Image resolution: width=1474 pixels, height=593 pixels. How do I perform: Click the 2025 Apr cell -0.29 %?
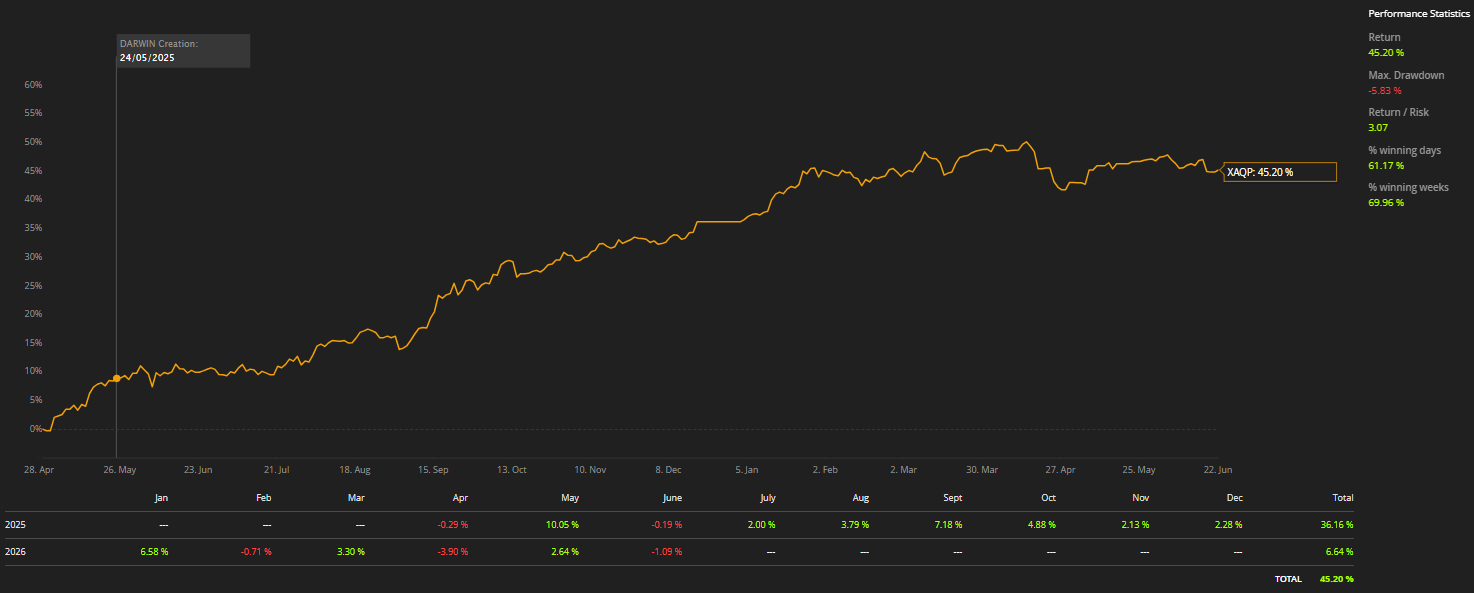pyautogui.click(x=452, y=524)
